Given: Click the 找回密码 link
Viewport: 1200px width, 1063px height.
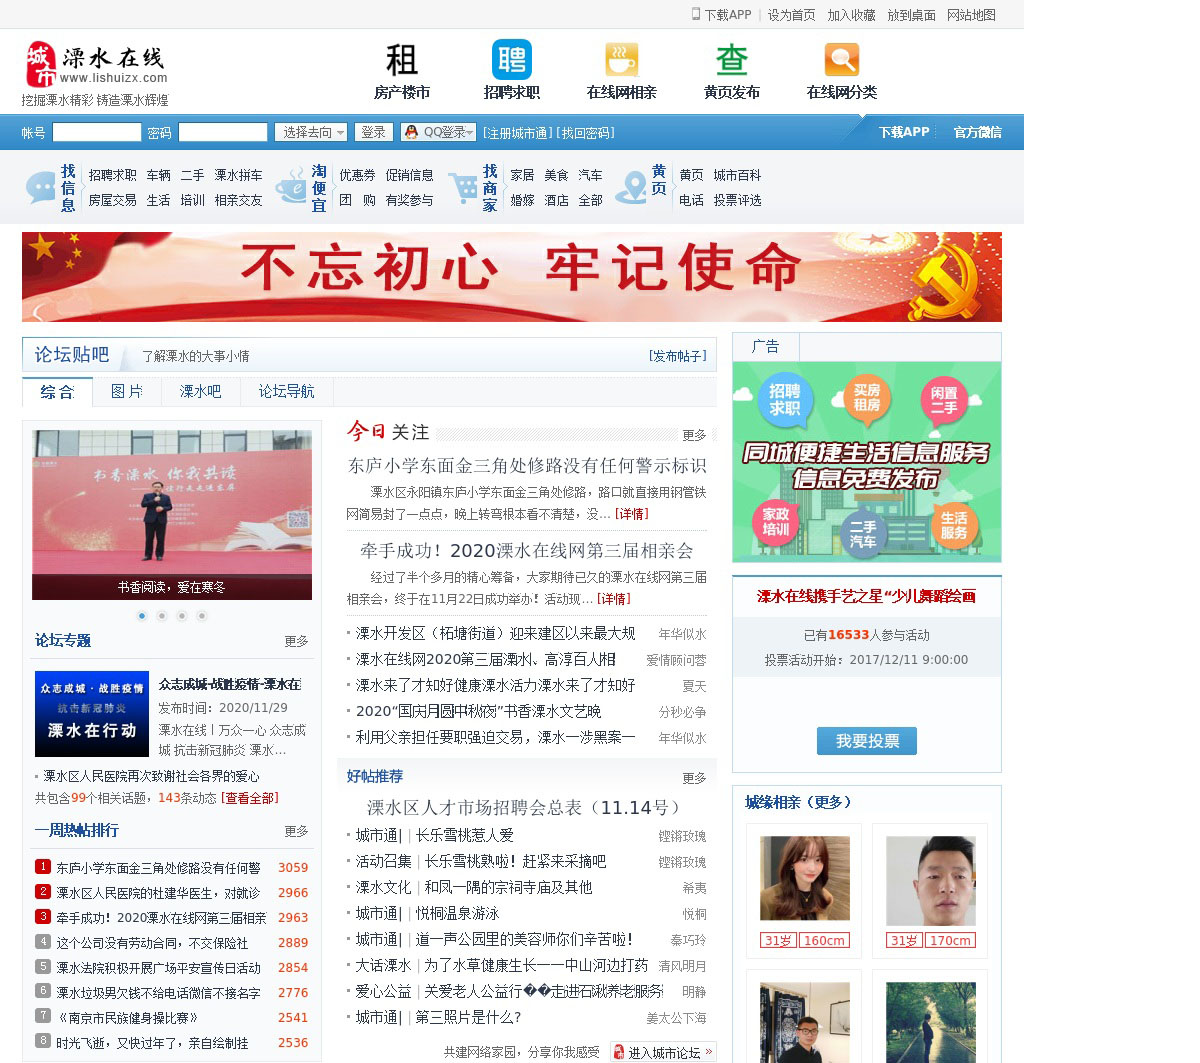Looking at the screenshot, I should [x=585, y=133].
